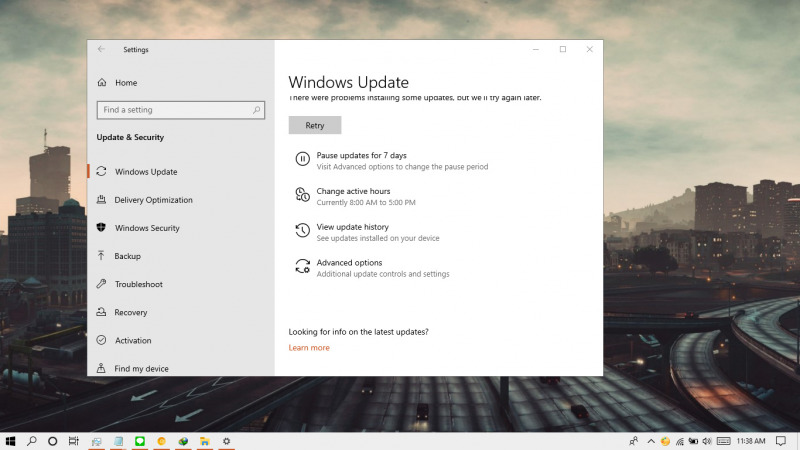Open the Windows Start menu
This screenshot has width=800, height=450.
[x=10, y=441]
